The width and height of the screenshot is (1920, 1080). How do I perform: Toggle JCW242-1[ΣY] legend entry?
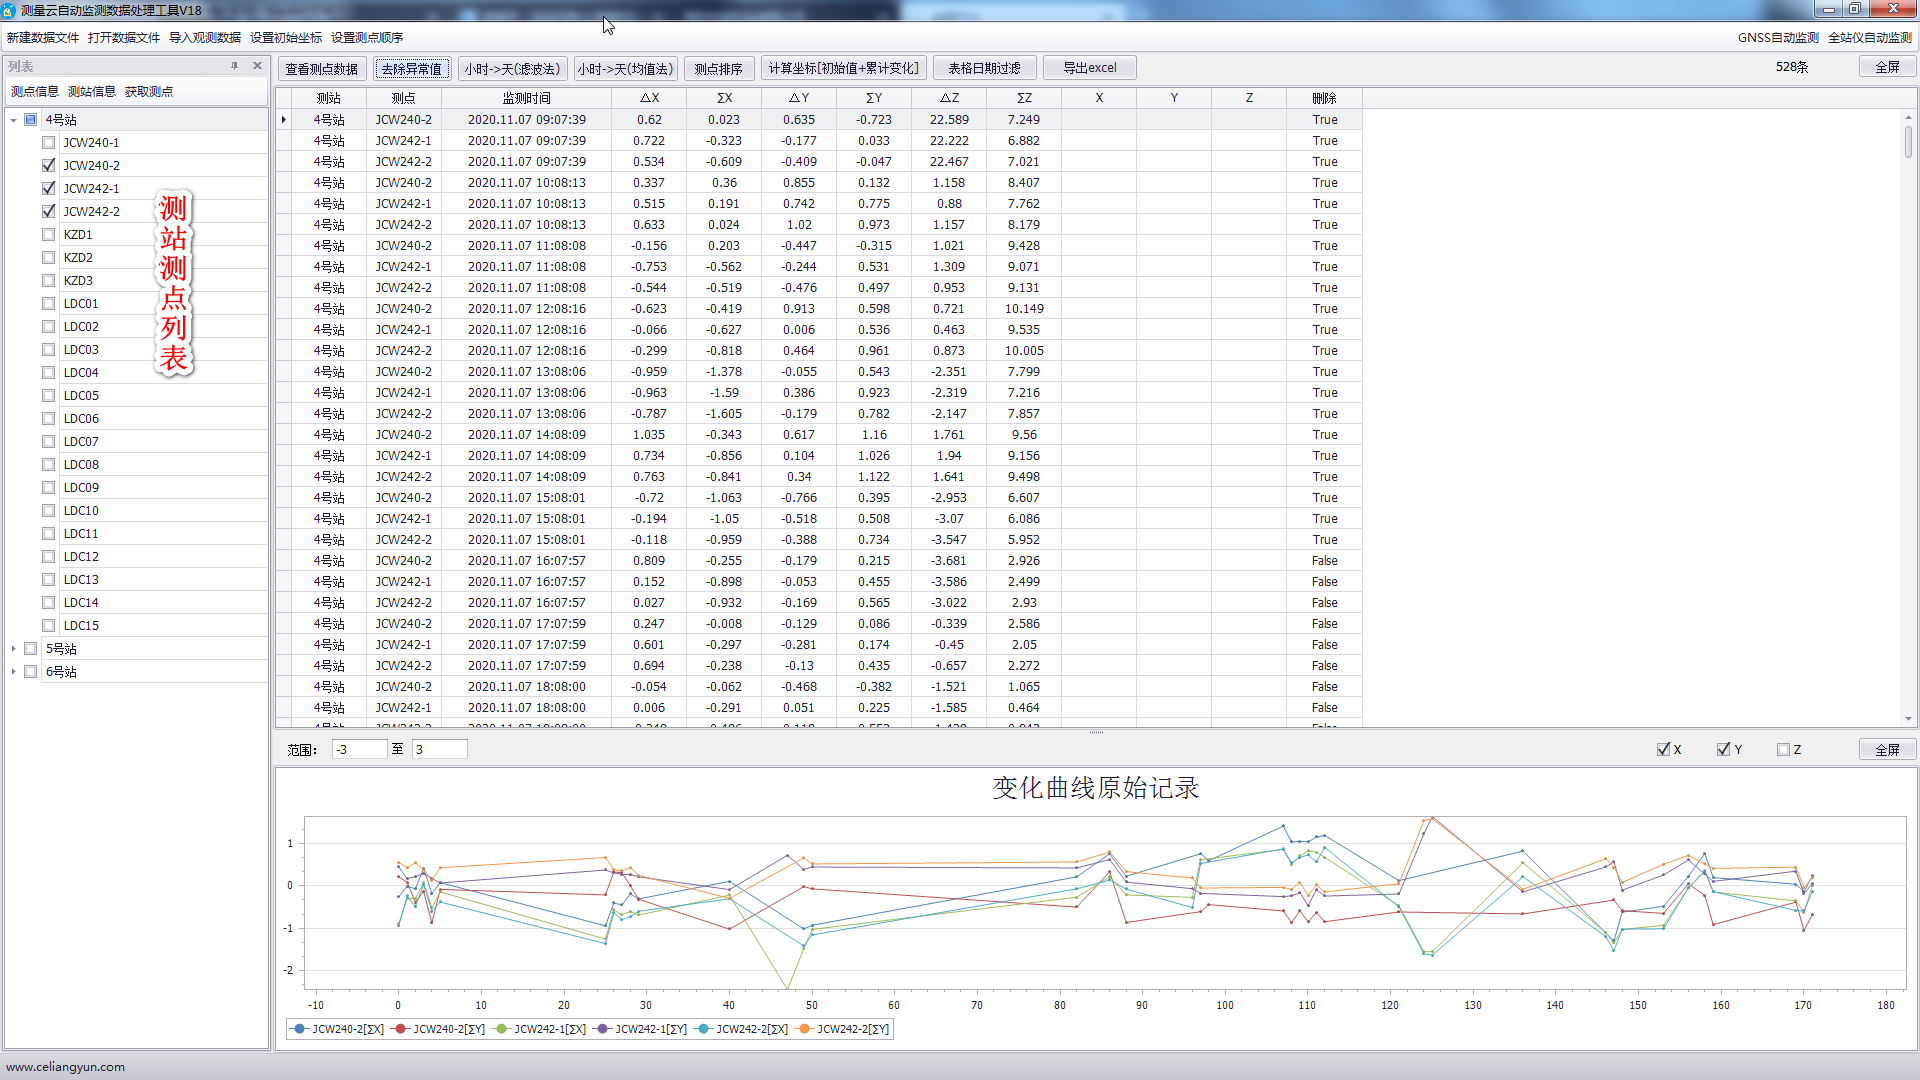641,1030
